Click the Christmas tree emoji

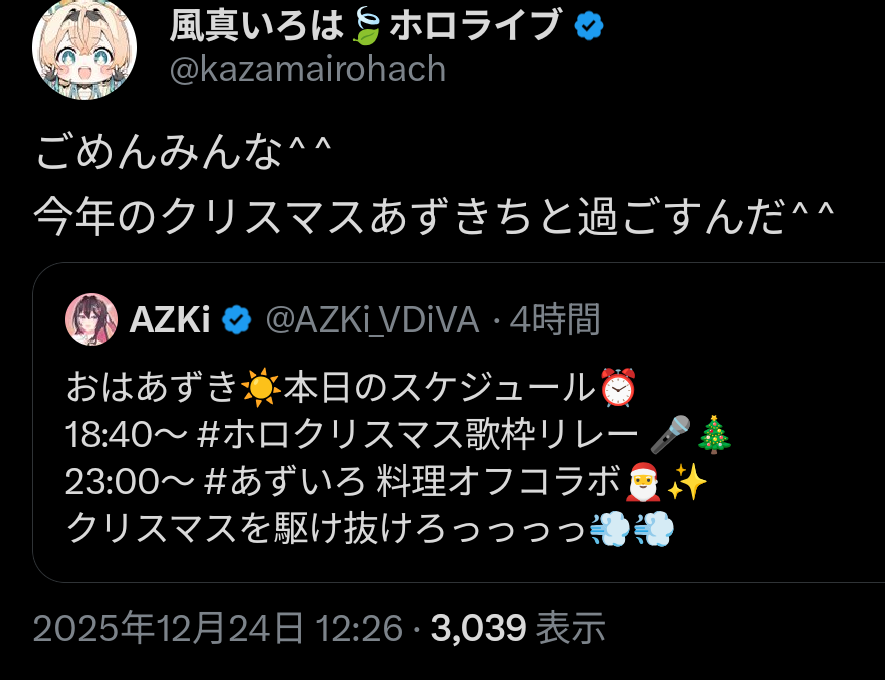714,435
